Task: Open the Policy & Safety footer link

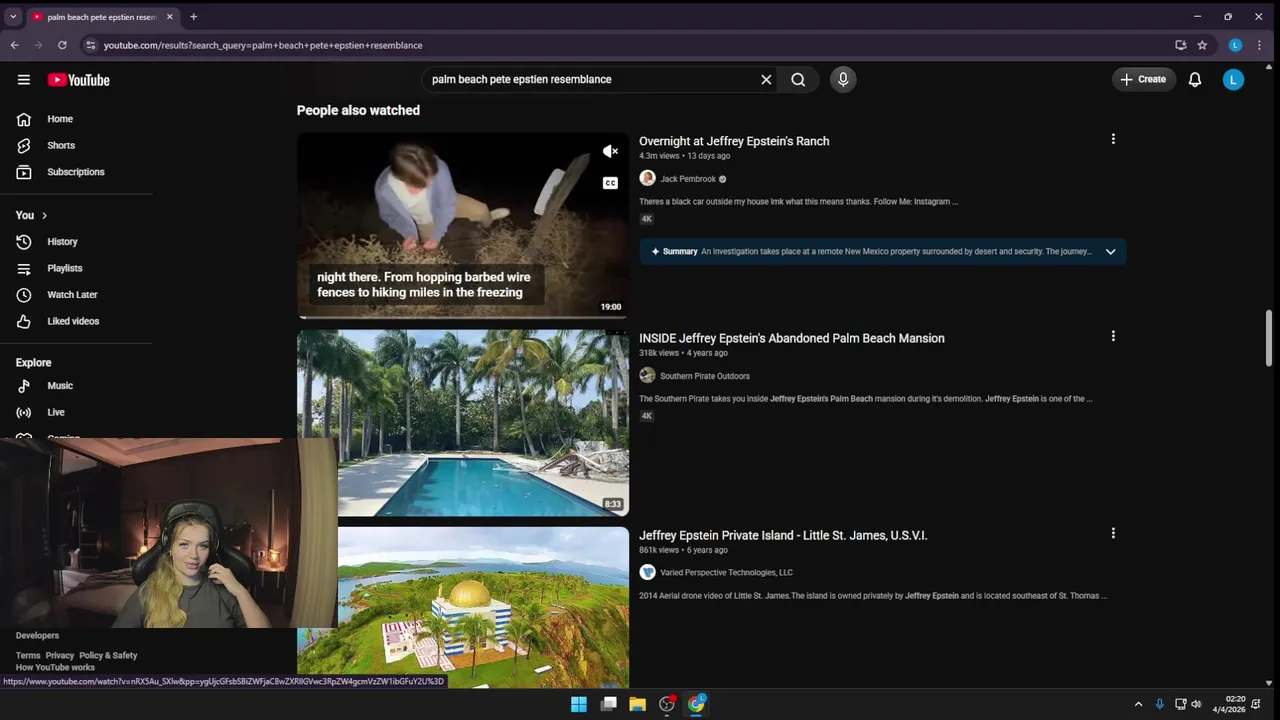Action: click(x=108, y=656)
